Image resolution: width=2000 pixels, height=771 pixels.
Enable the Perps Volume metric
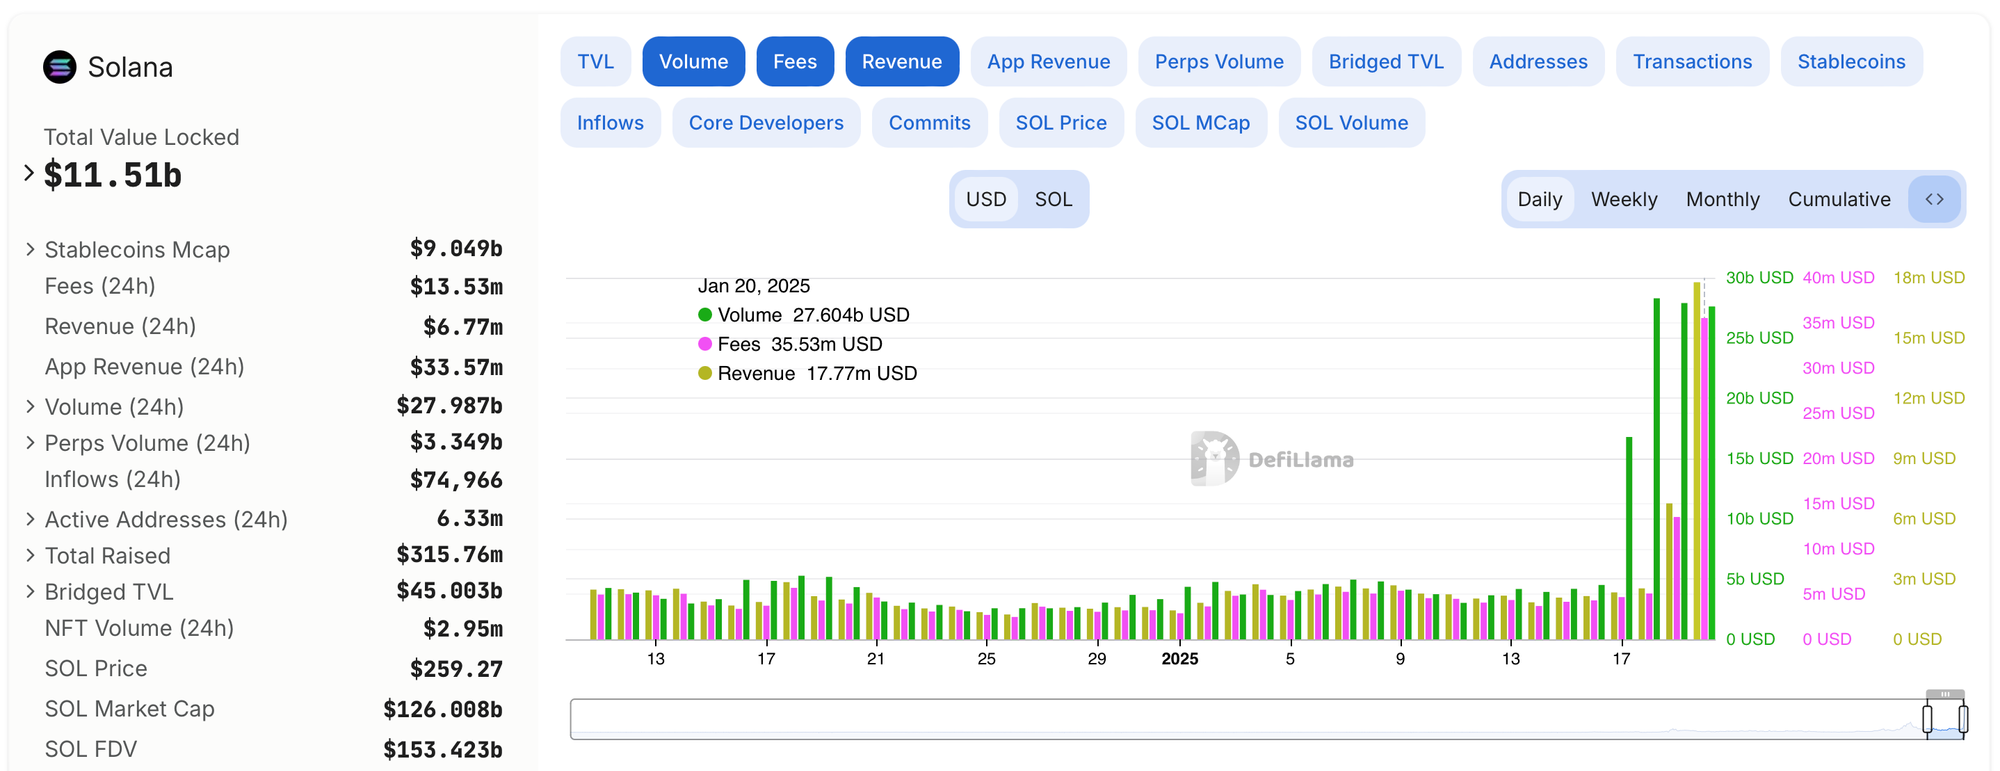(x=1219, y=62)
